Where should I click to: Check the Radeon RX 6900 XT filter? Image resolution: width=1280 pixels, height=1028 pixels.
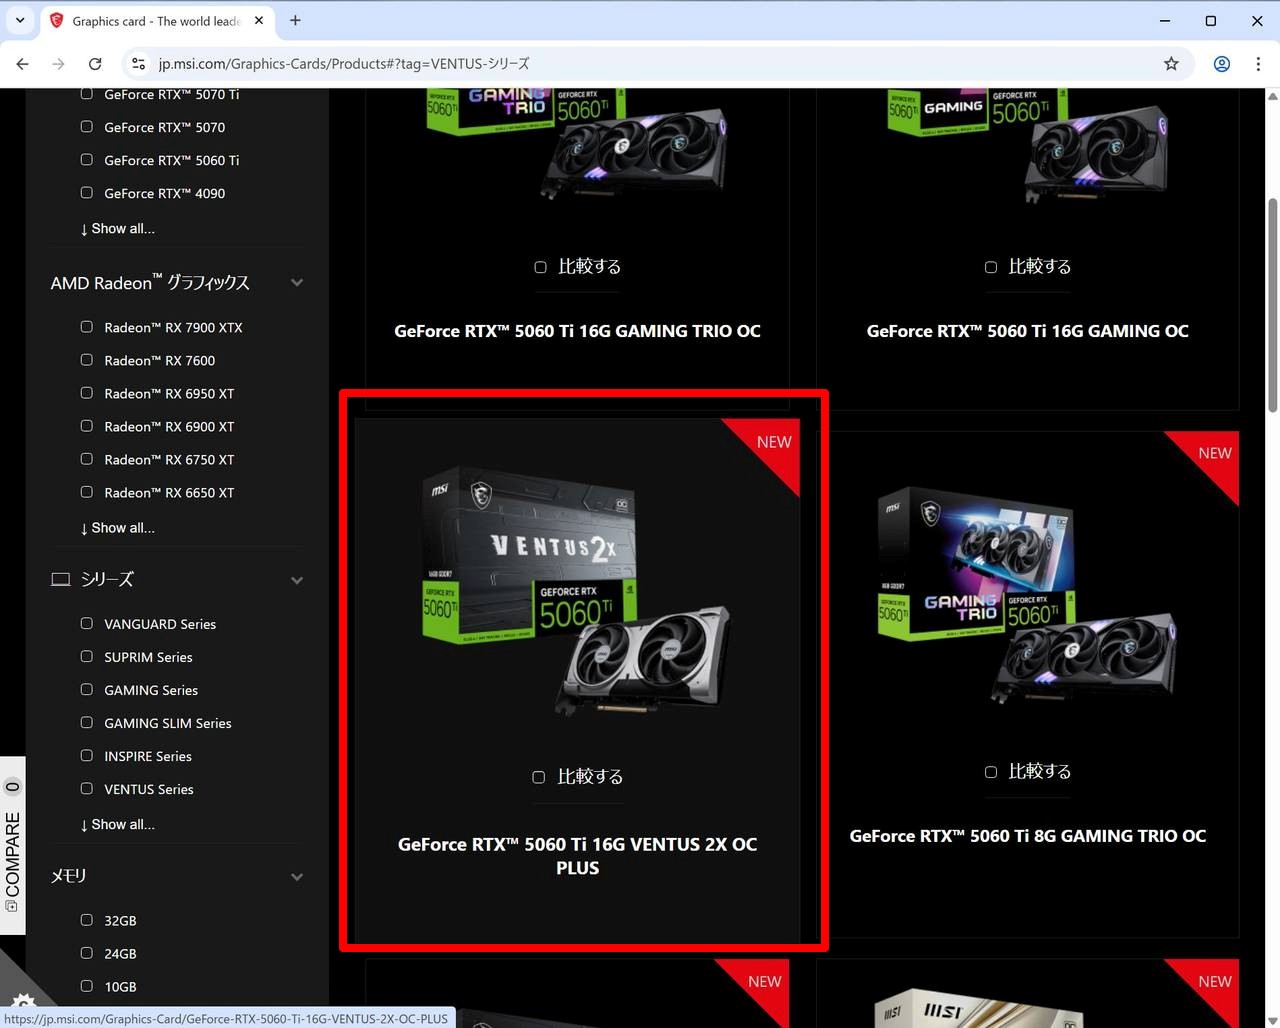coord(87,426)
